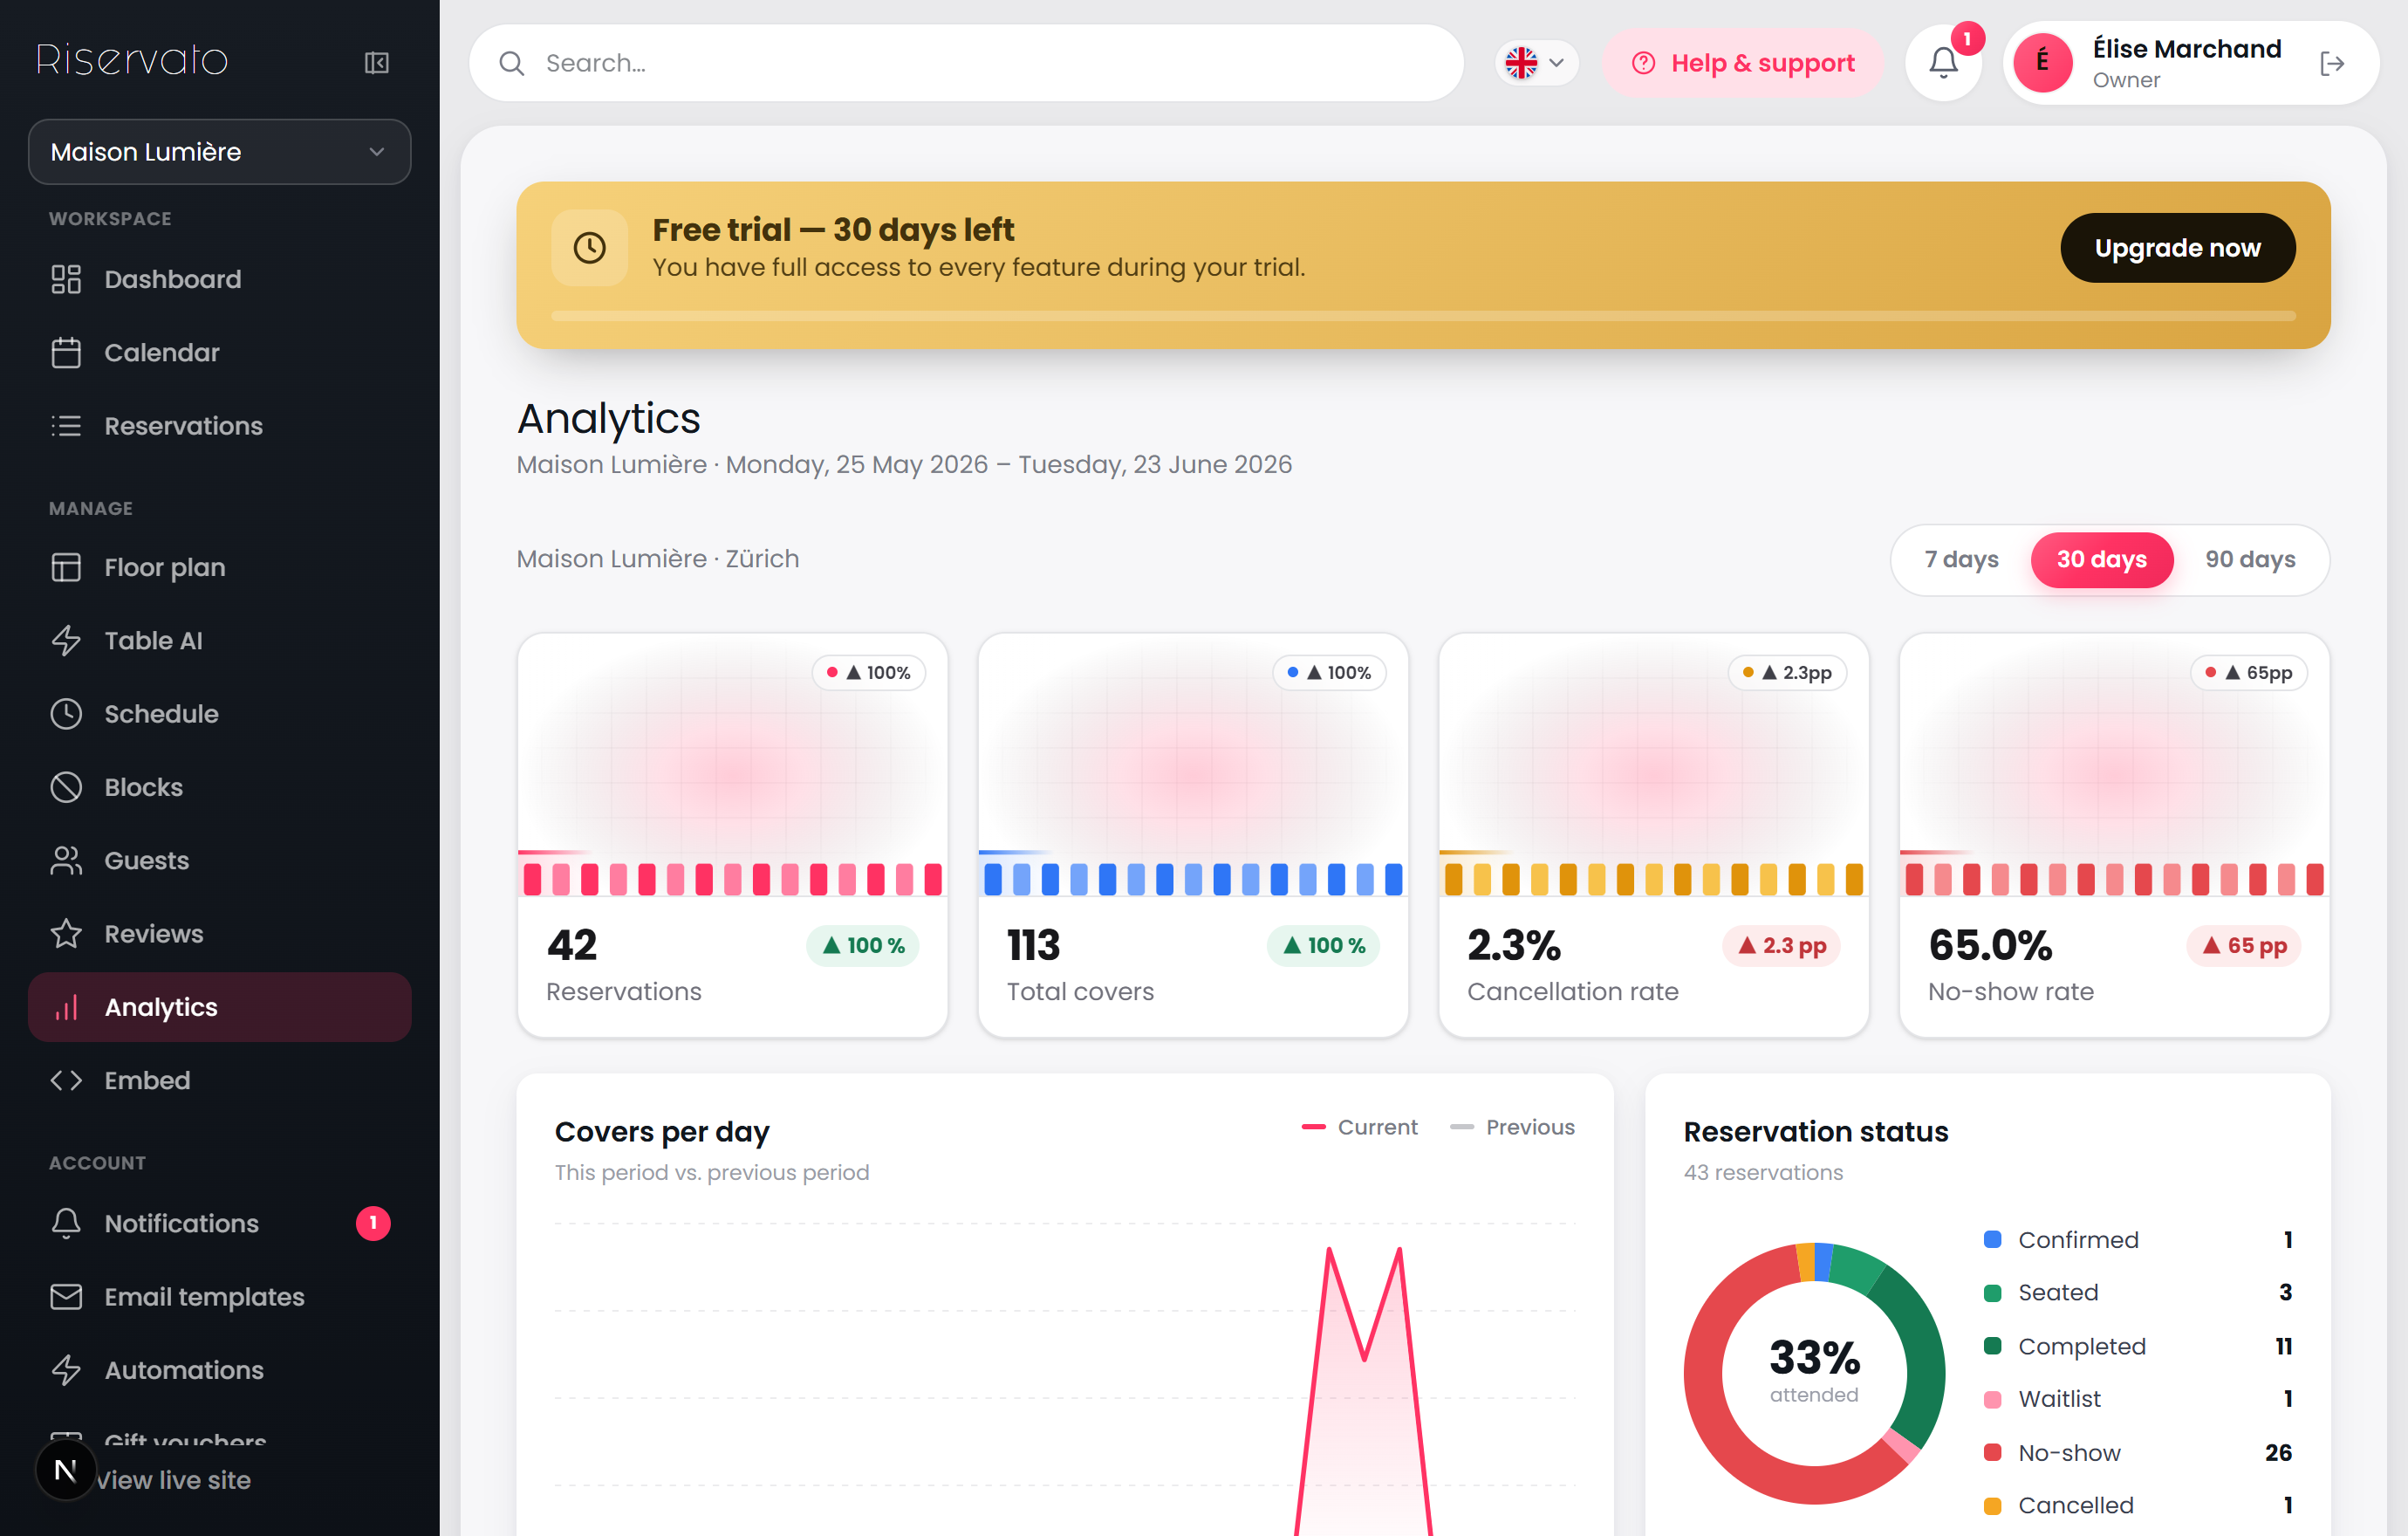Focus the Search input field
The image size is (2408, 1536).
tap(966, 63)
